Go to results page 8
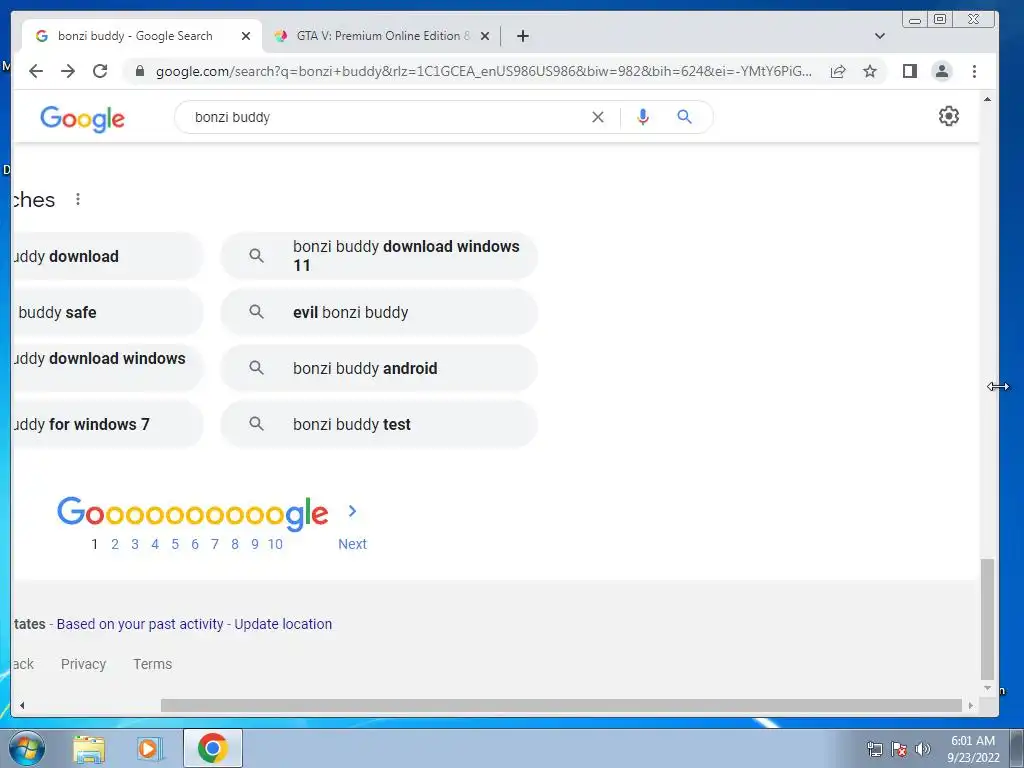The width and height of the screenshot is (1024, 768). click(235, 544)
